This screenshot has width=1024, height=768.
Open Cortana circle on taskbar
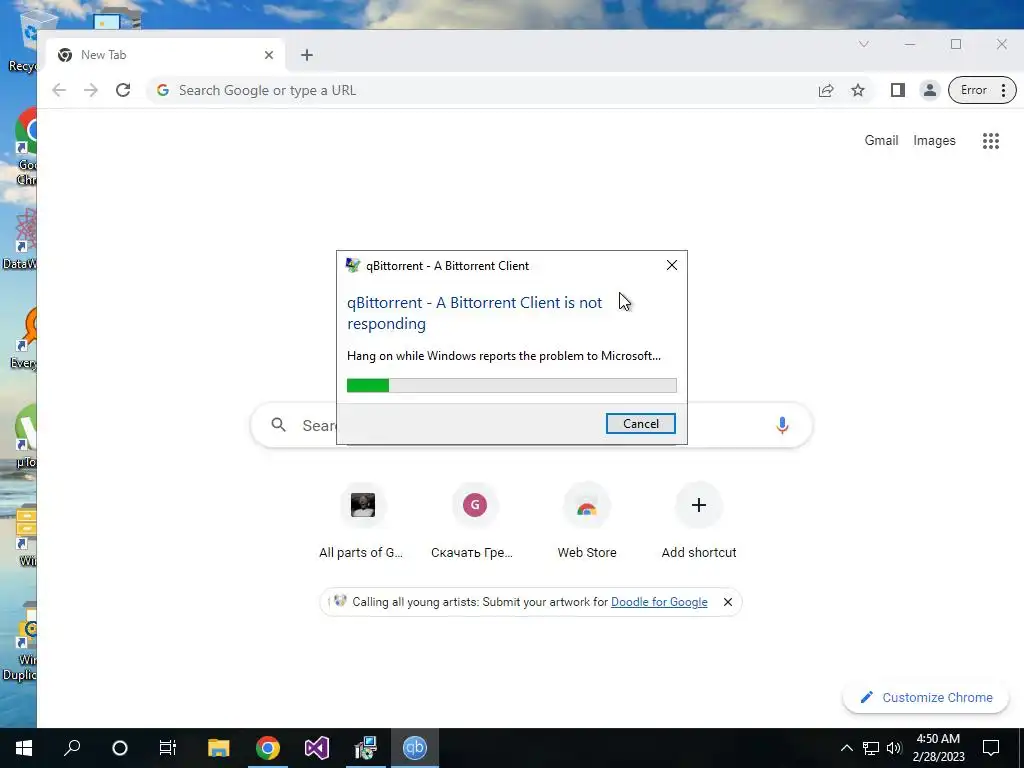pyautogui.click(x=120, y=748)
